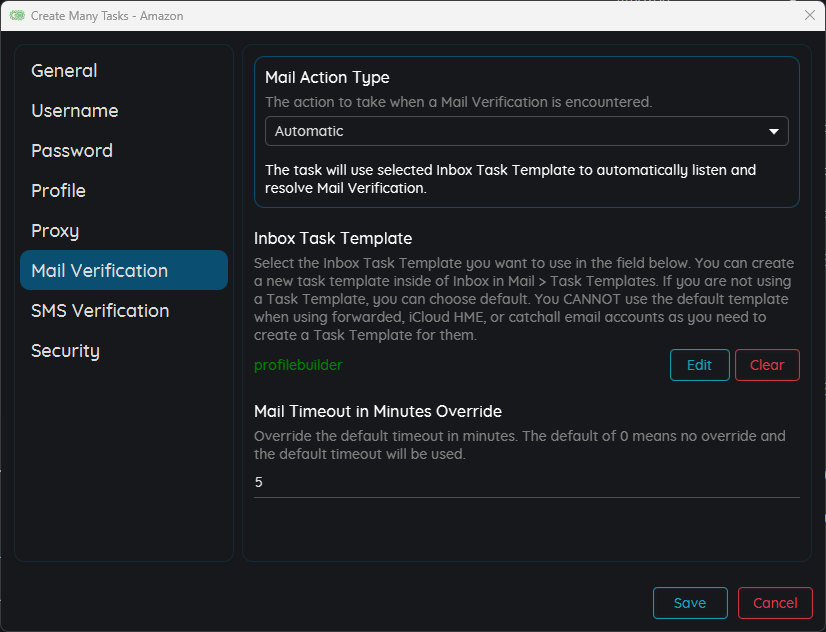Click the Mail Action Type heading
This screenshot has width=826, height=632.
point(327,77)
